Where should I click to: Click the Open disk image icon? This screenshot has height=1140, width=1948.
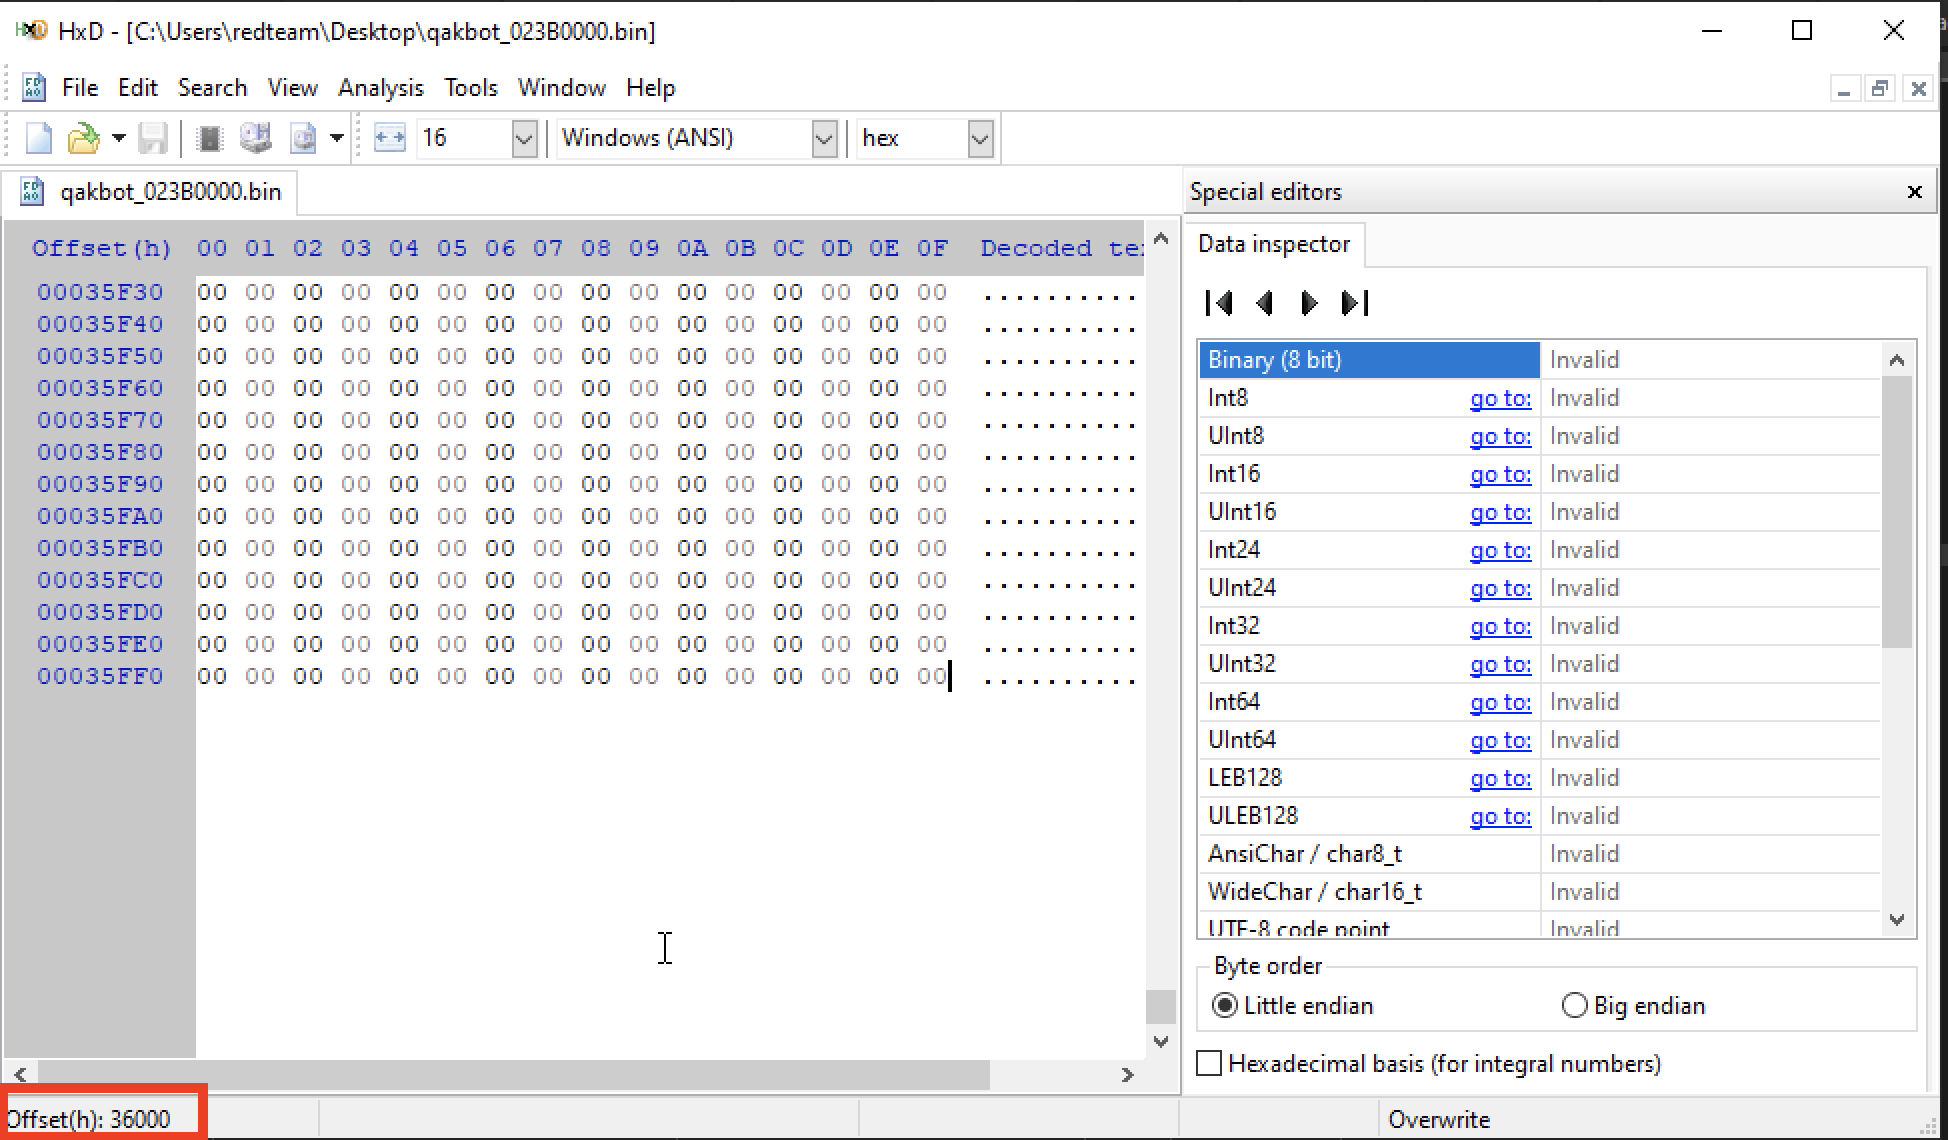click(303, 138)
